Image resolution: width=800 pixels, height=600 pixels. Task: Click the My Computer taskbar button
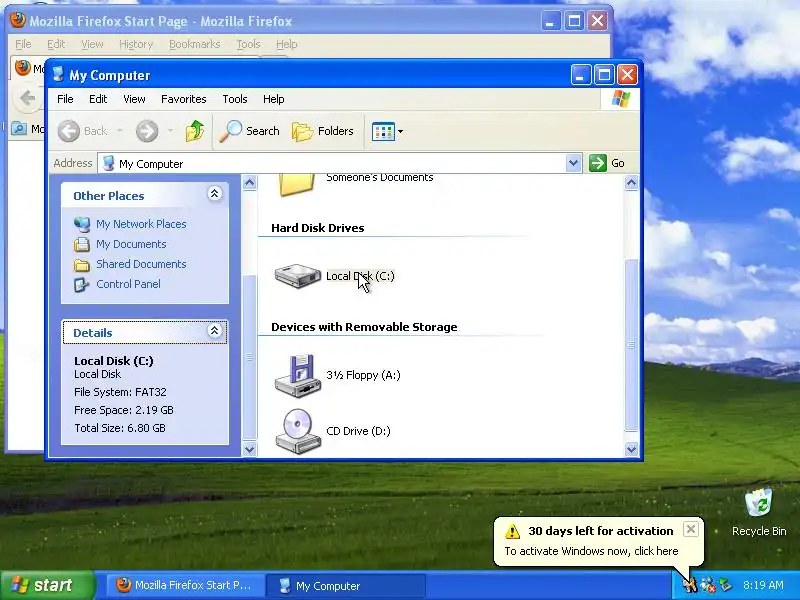(346, 586)
